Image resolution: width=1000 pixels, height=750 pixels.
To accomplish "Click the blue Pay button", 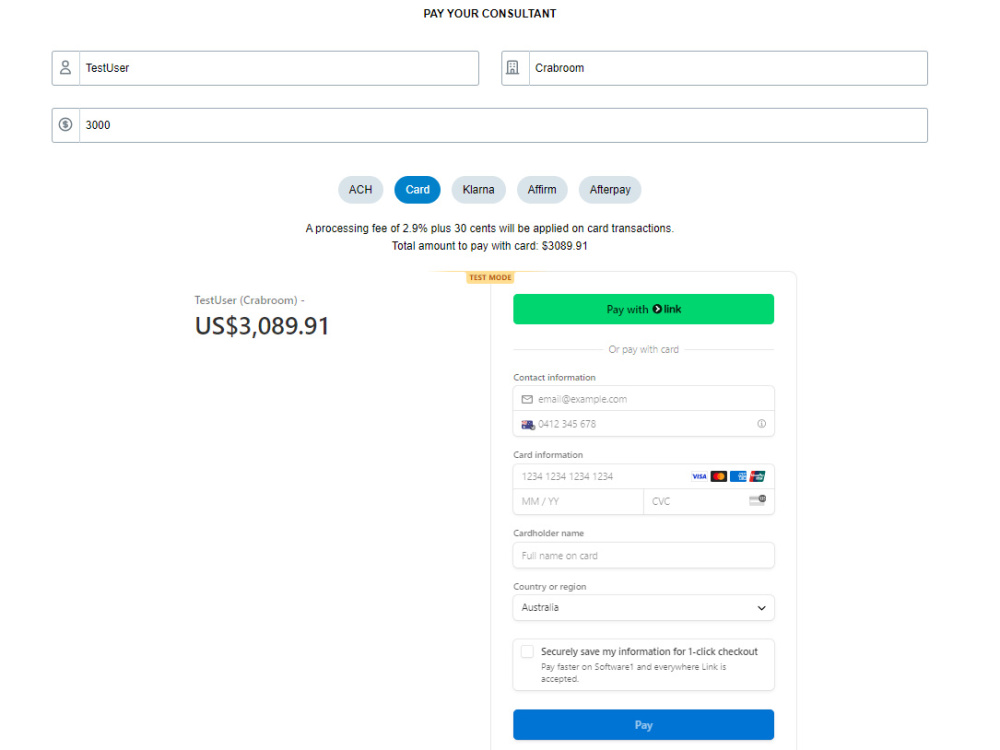I will (x=643, y=725).
